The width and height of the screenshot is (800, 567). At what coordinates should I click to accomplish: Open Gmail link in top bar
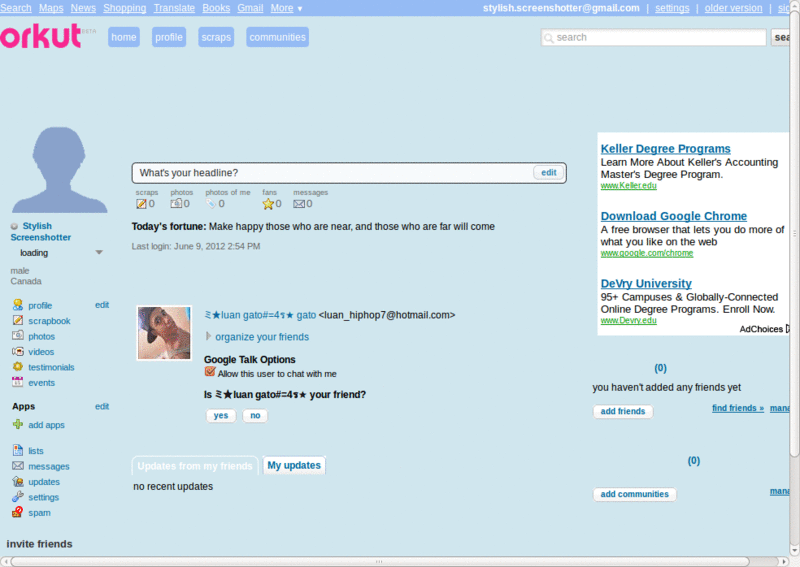pos(250,8)
